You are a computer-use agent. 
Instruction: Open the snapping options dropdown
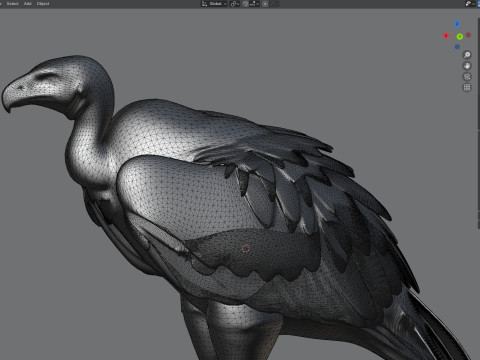[x=254, y=4]
